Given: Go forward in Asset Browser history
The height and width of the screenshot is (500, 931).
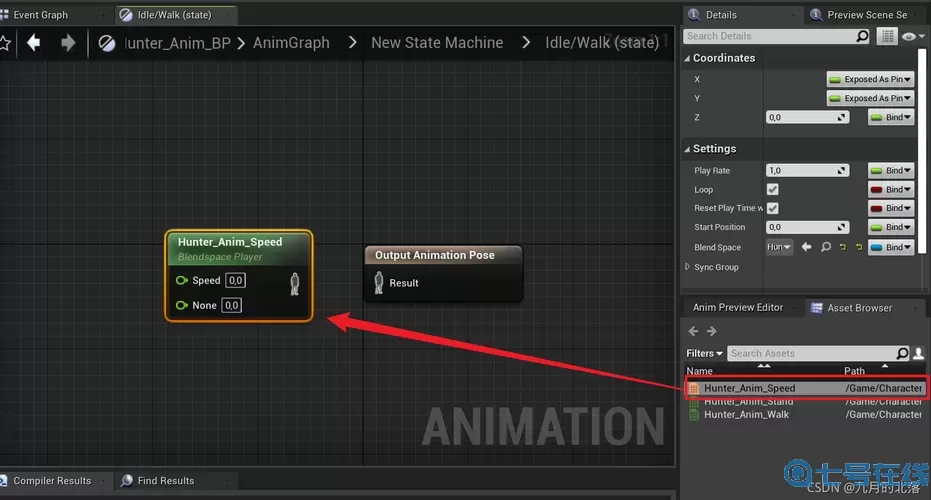Looking at the screenshot, I should click(x=712, y=331).
